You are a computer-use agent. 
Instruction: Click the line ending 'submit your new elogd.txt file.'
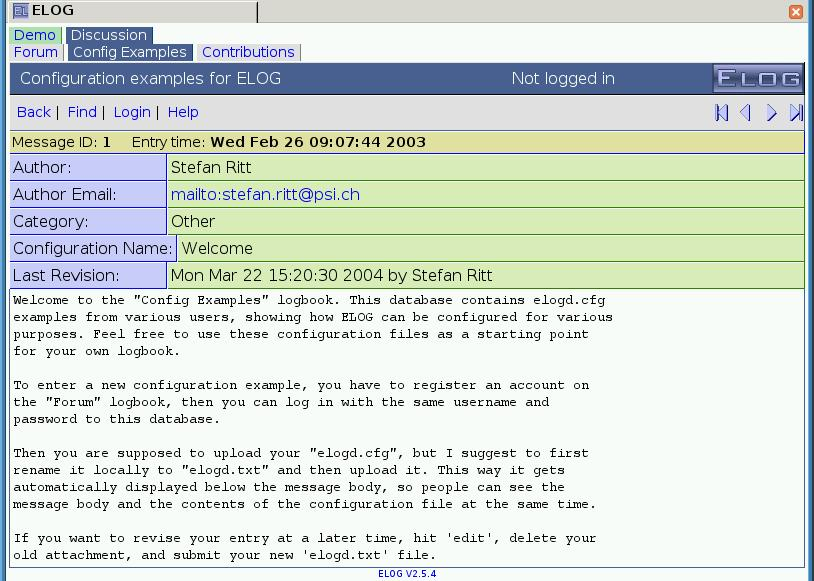point(224,556)
